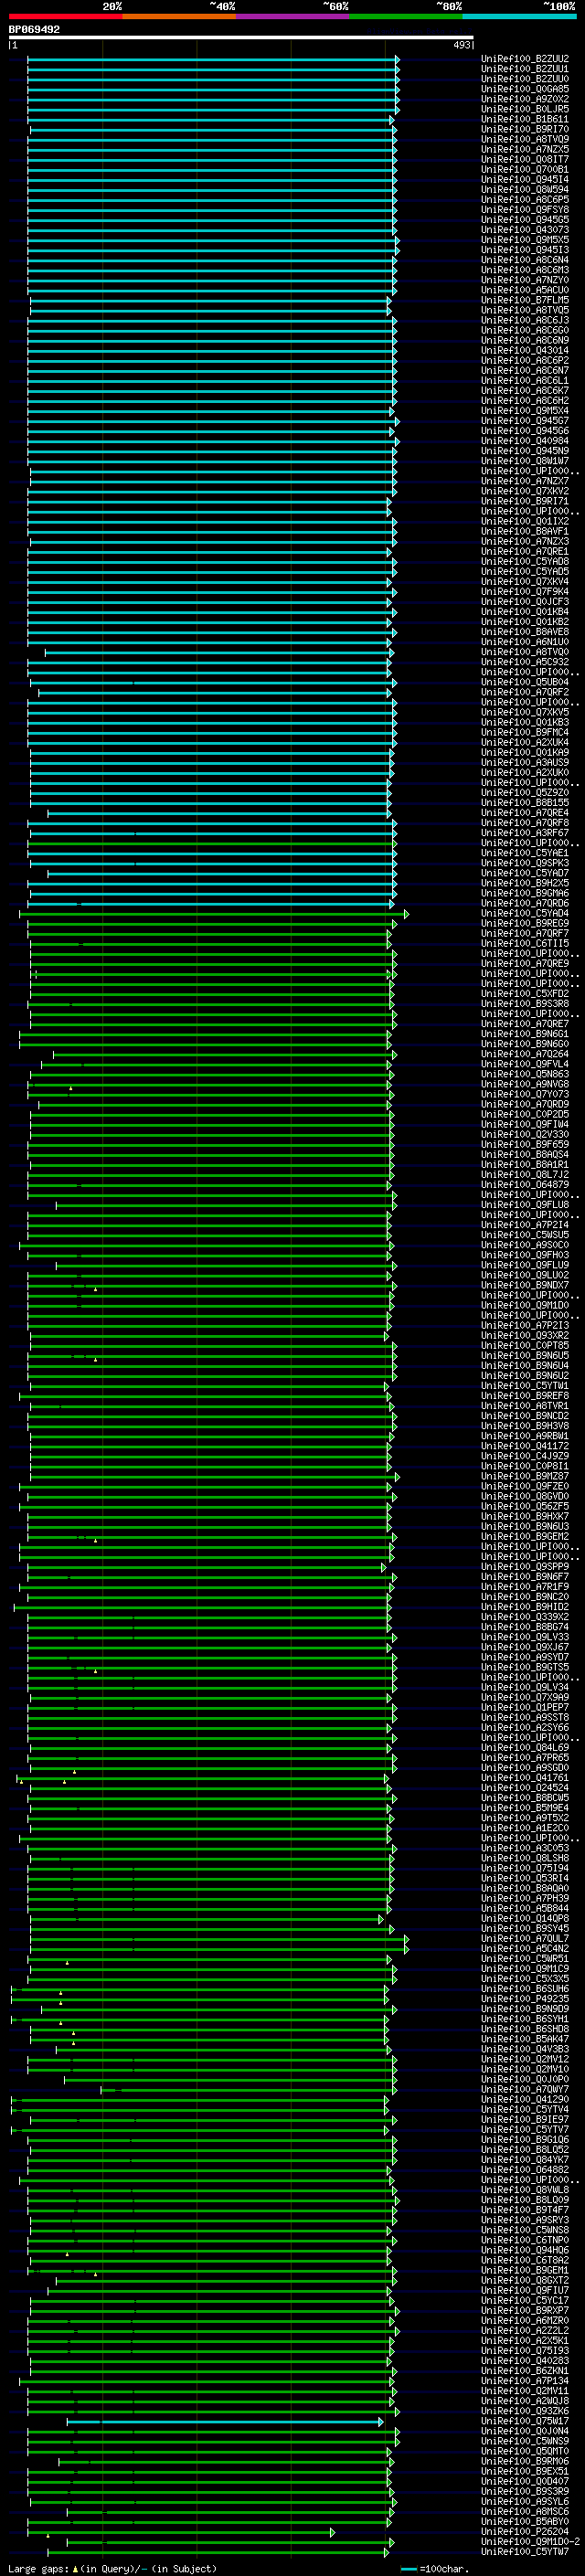Click the UniRef100_A8C6J3 label
The height and width of the screenshot is (2576, 585).
tap(525, 320)
